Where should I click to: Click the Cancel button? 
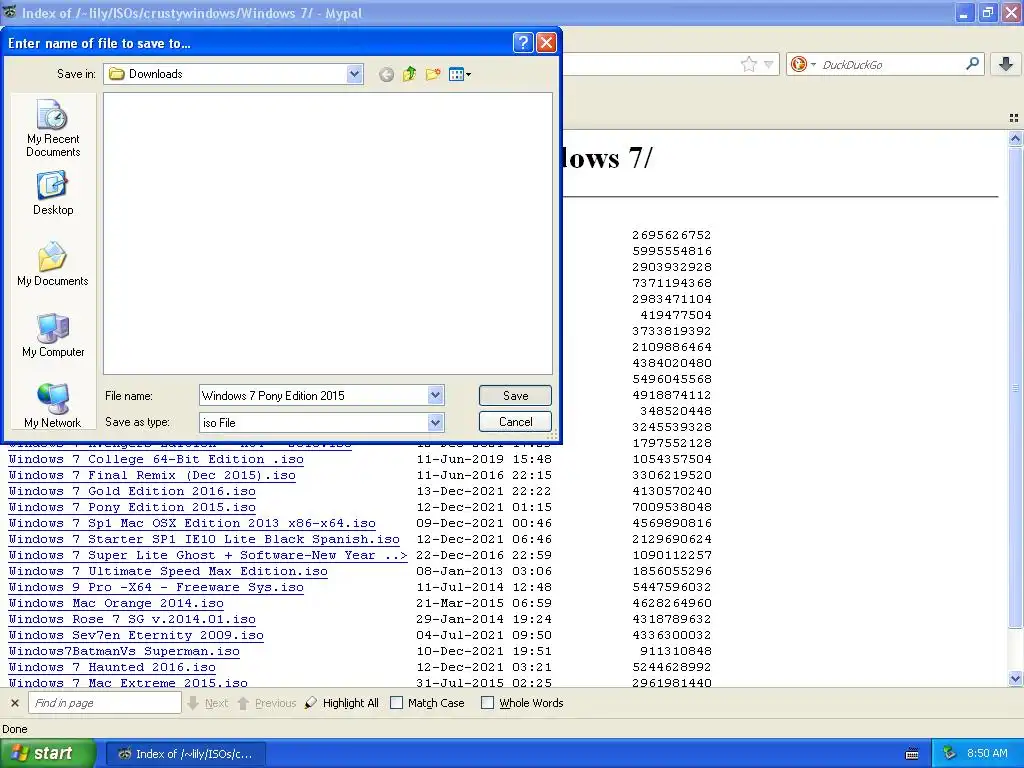click(515, 422)
